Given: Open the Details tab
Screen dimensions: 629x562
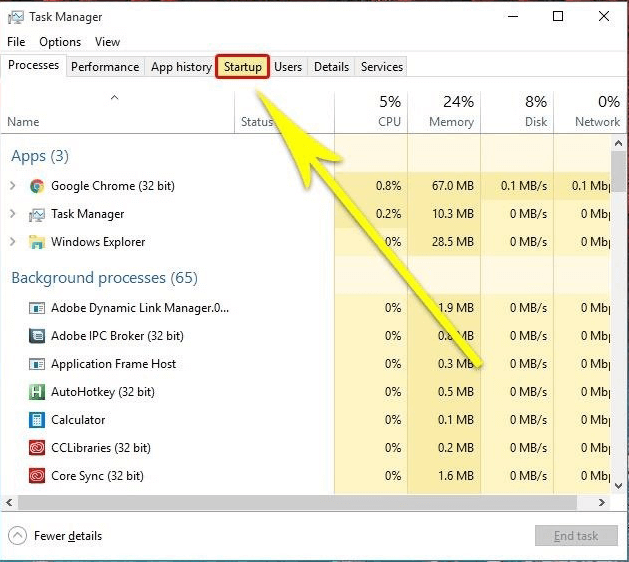Looking at the screenshot, I should (x=331, y=67).
